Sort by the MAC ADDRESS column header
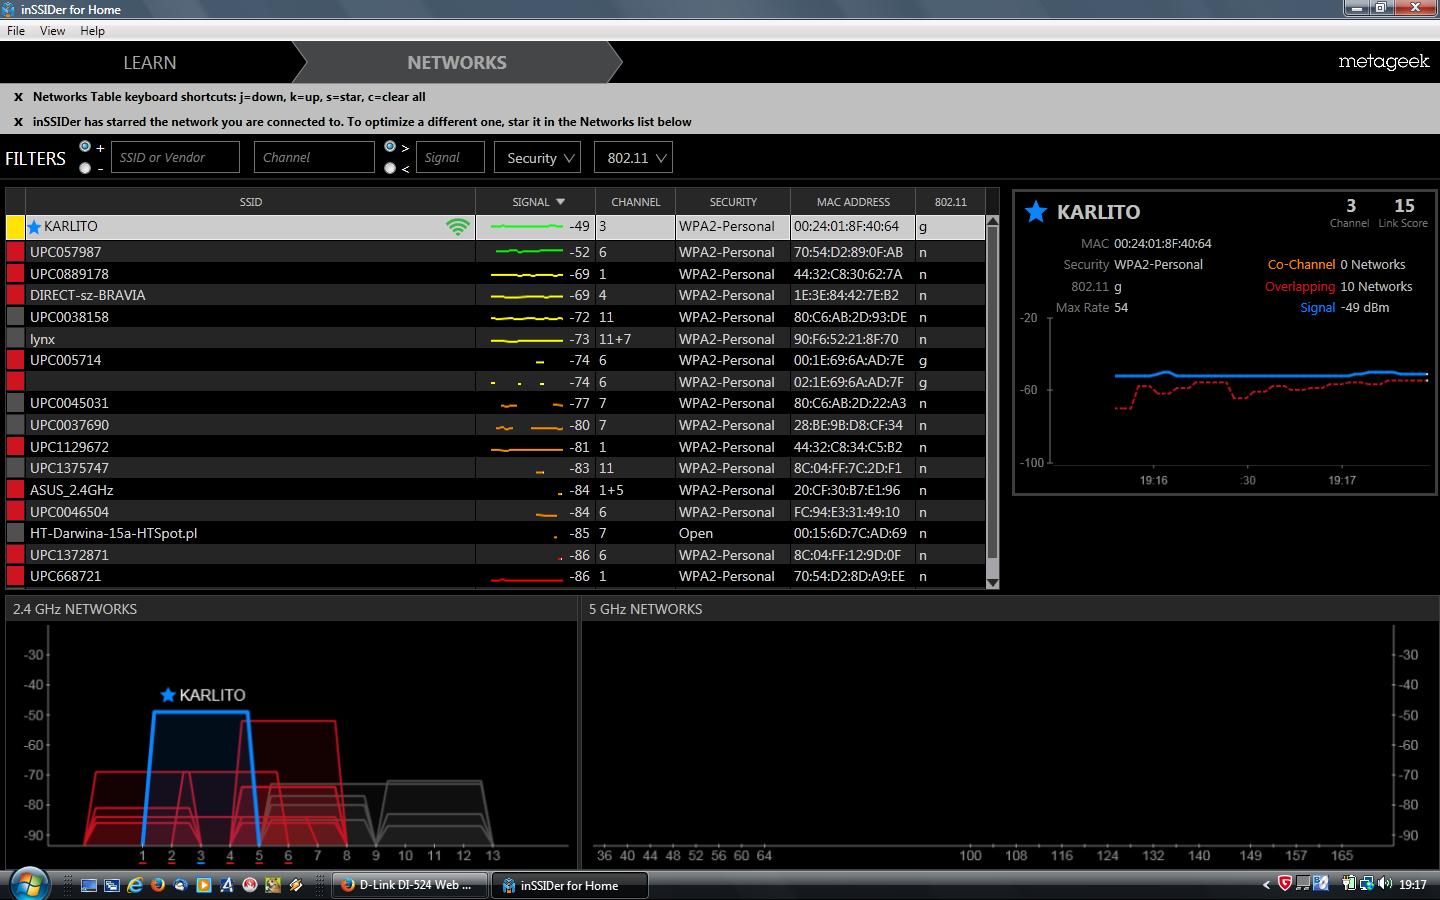This screenshot has height=900, width=1440. pos(853,202)
